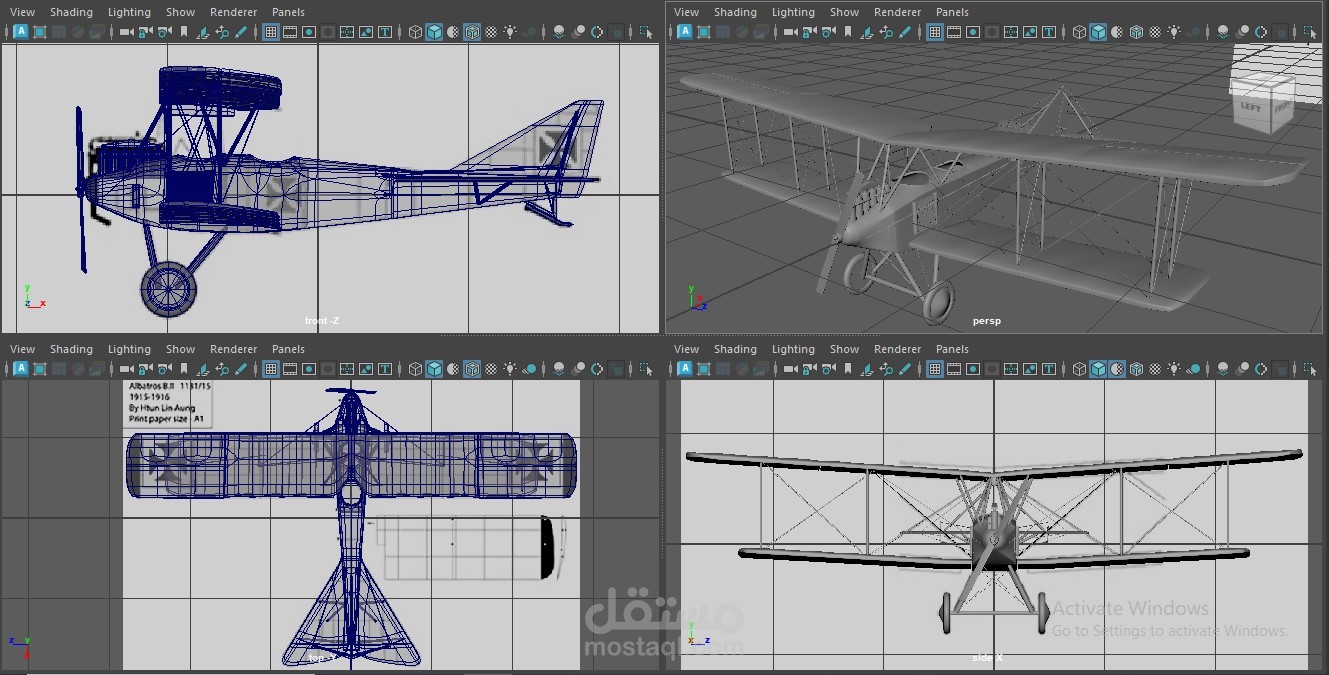
Task: Open Lighting menu in persp panel
Action: click(x=793, y=12)
